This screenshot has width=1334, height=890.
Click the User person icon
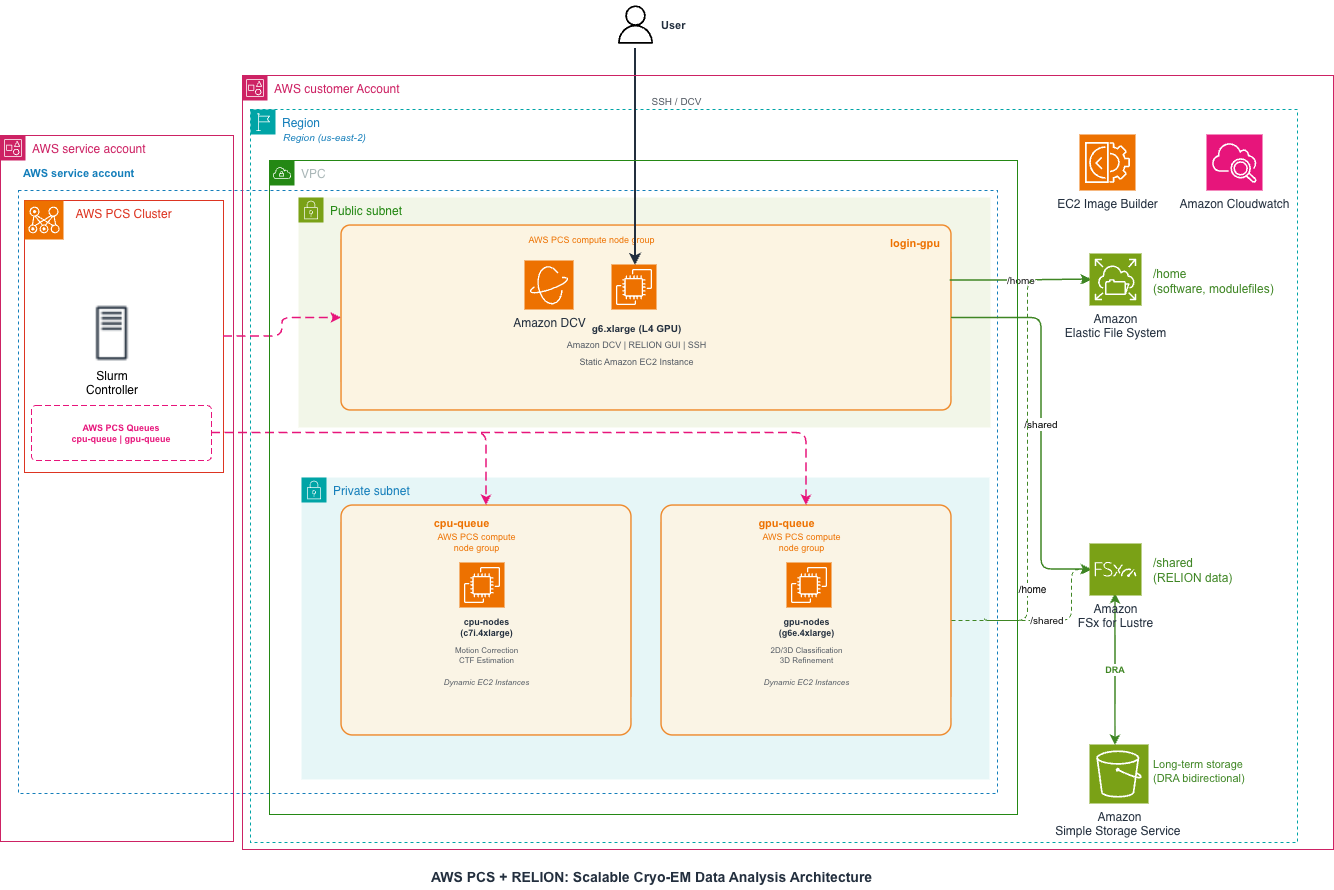tap(635, 25)
